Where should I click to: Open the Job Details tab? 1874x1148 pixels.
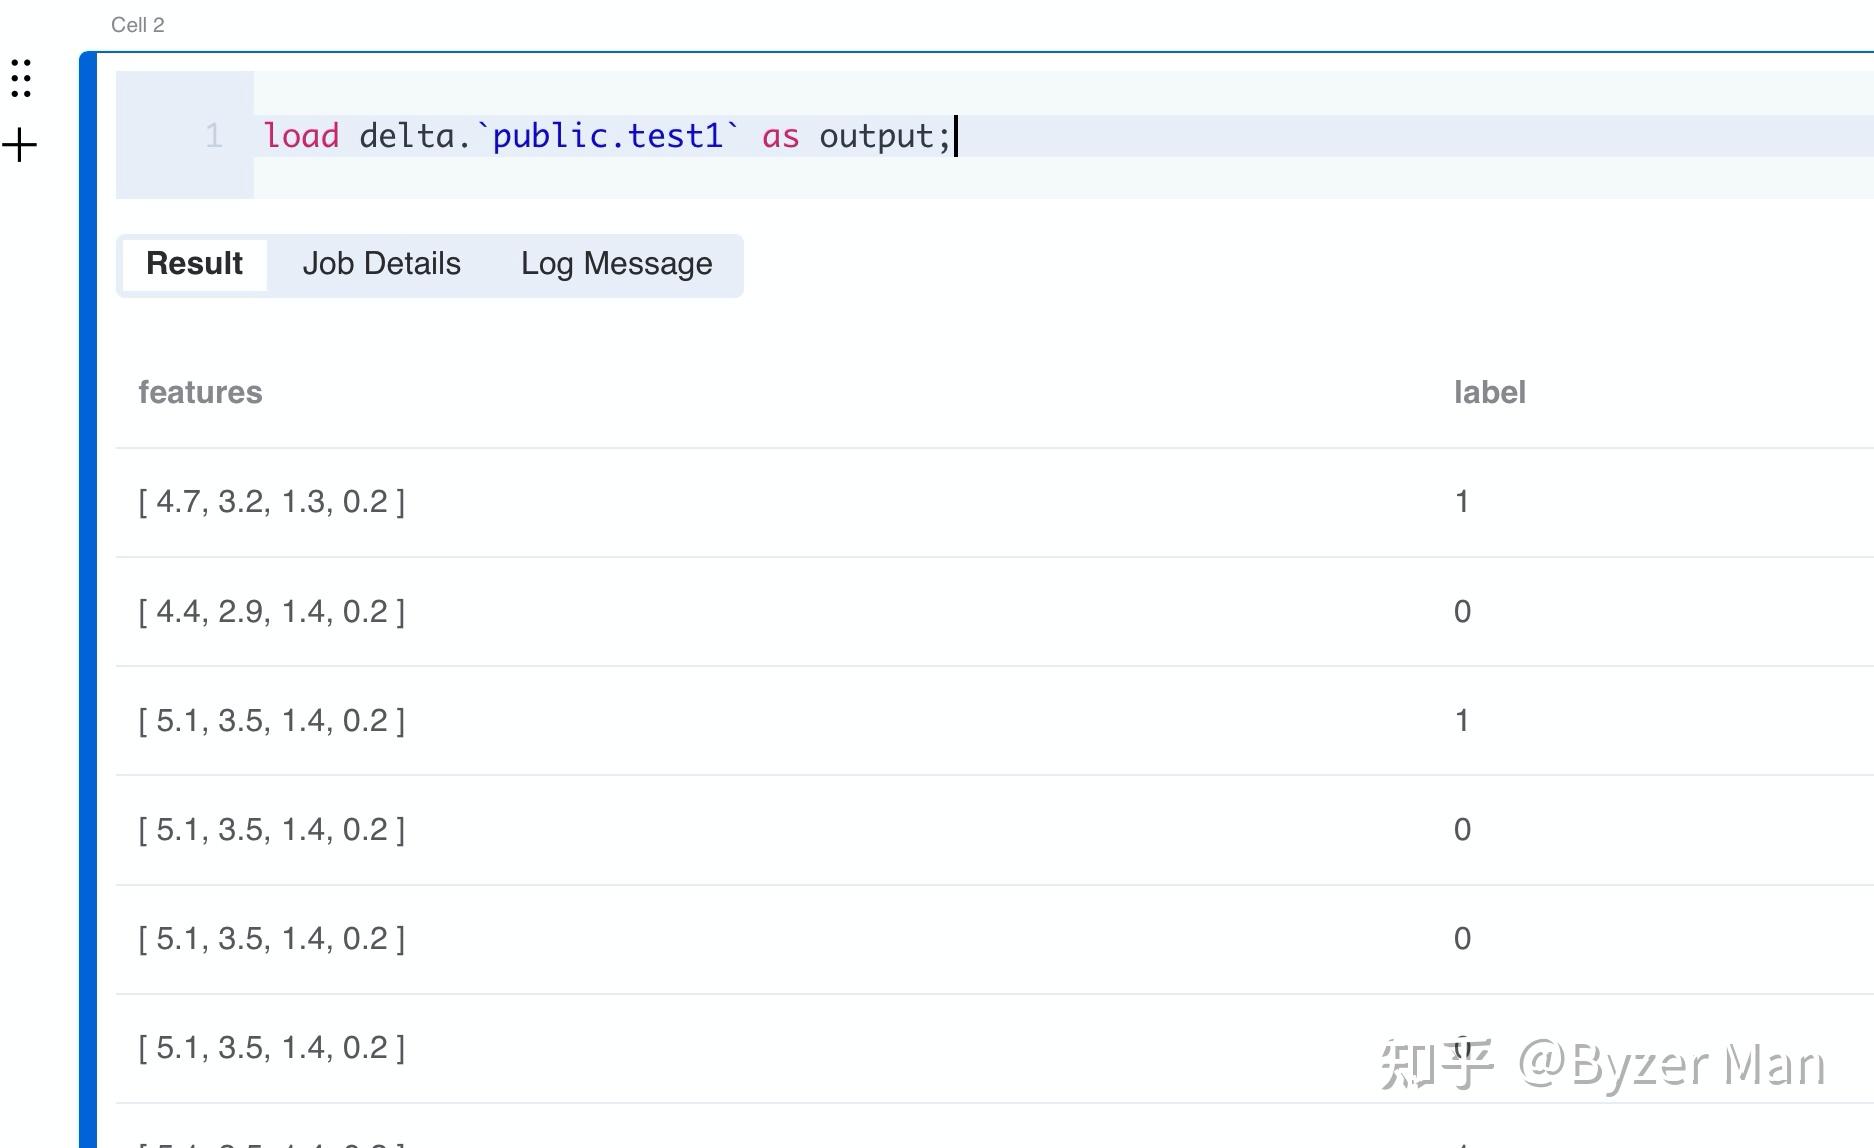click(x=381, y=264)
